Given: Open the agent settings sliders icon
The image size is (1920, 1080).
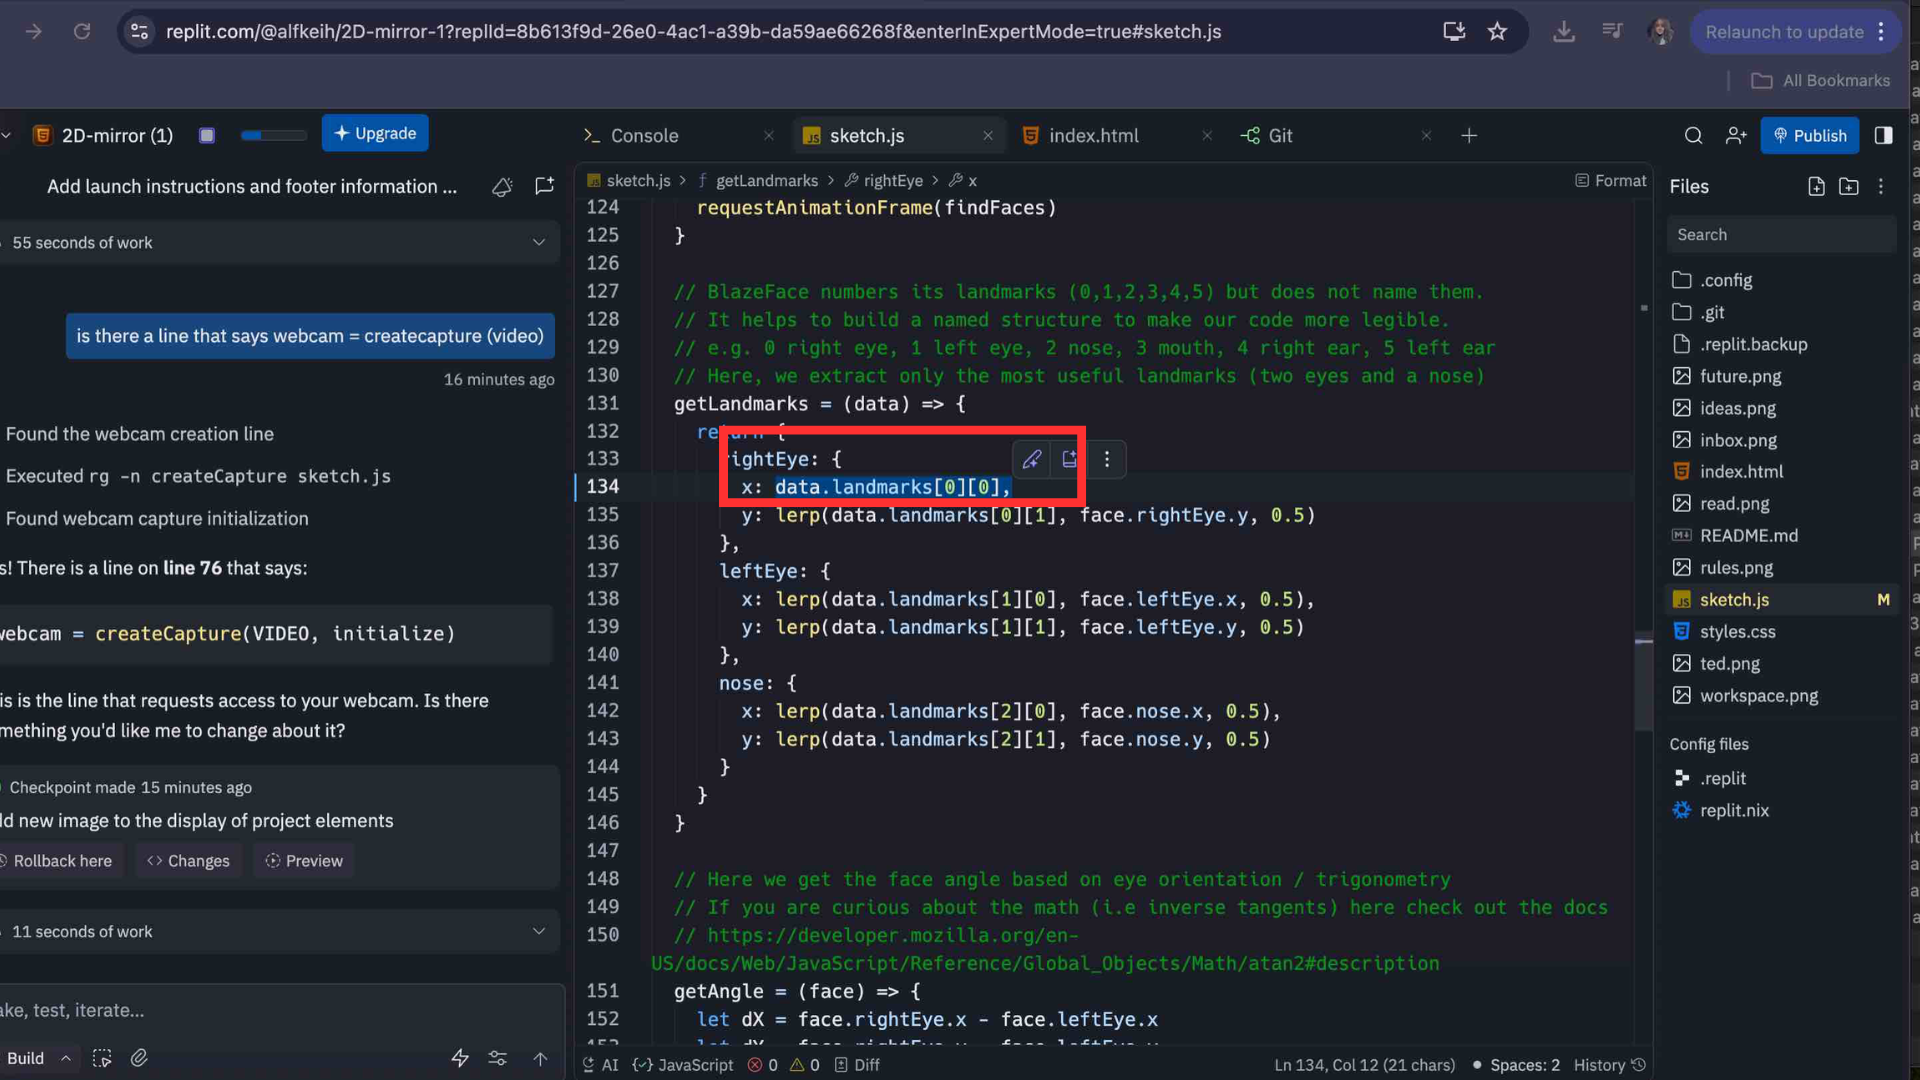Looking at the screenshot, I should (498, 1058).
